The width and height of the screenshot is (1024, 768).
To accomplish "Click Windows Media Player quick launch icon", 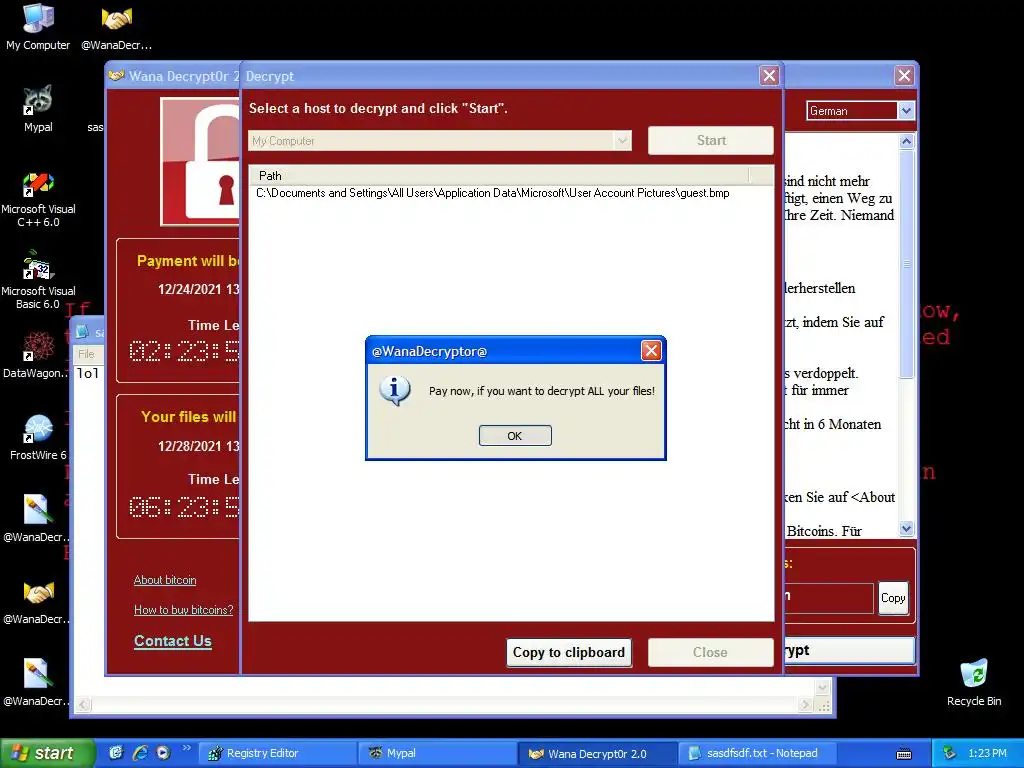I will pos(163,753).
